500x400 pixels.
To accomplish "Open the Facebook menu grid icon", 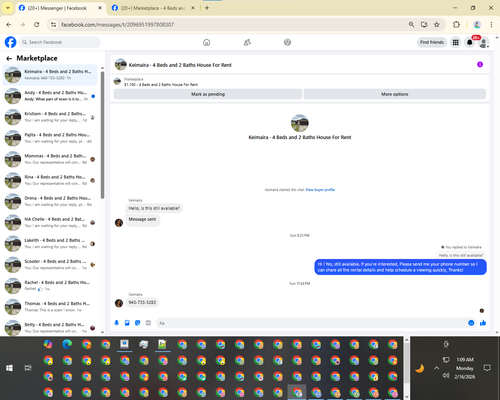I will (455, 42).
